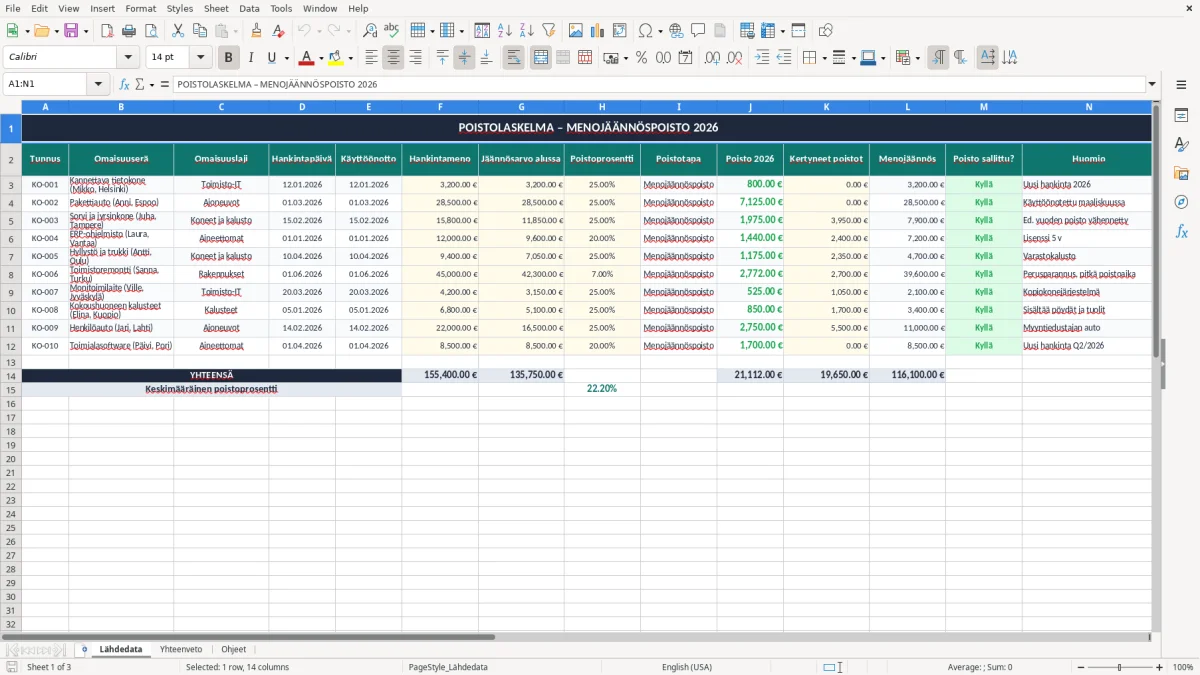The height and width of the screenshot is (675, 1200).
Task: Open the Styles menu
Action: tap(180, 8)
